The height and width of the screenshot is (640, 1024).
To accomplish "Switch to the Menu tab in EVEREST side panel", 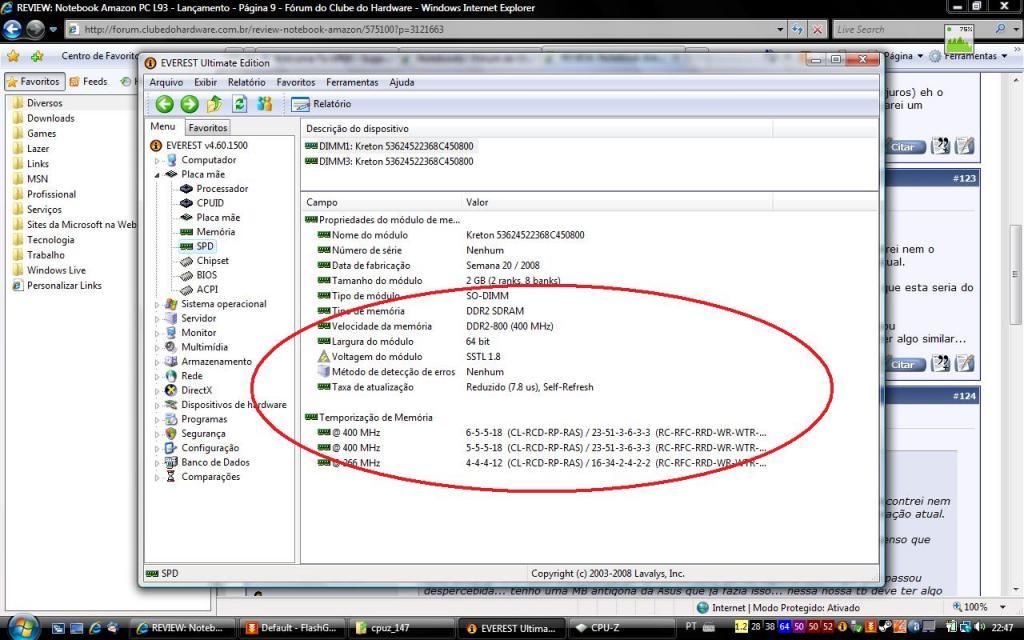I will click(x=163, y=127).
